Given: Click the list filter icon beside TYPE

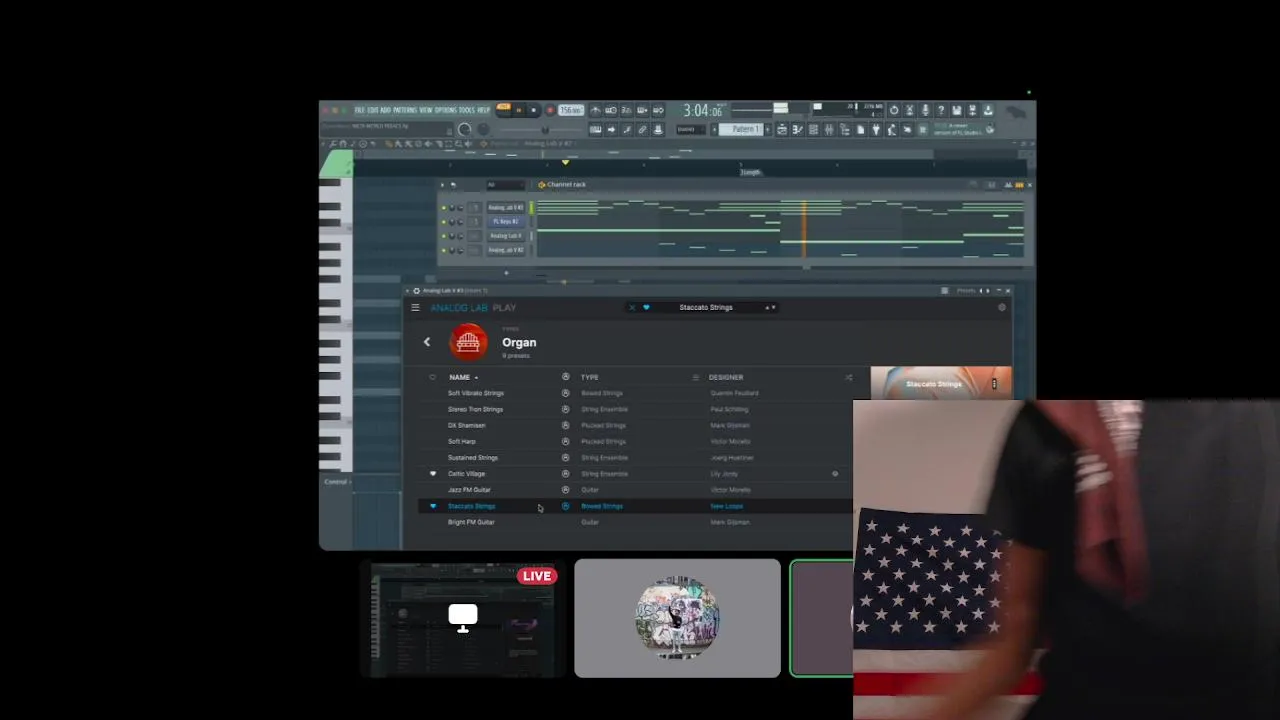Looking at the screenshot, I should (696, 377).
